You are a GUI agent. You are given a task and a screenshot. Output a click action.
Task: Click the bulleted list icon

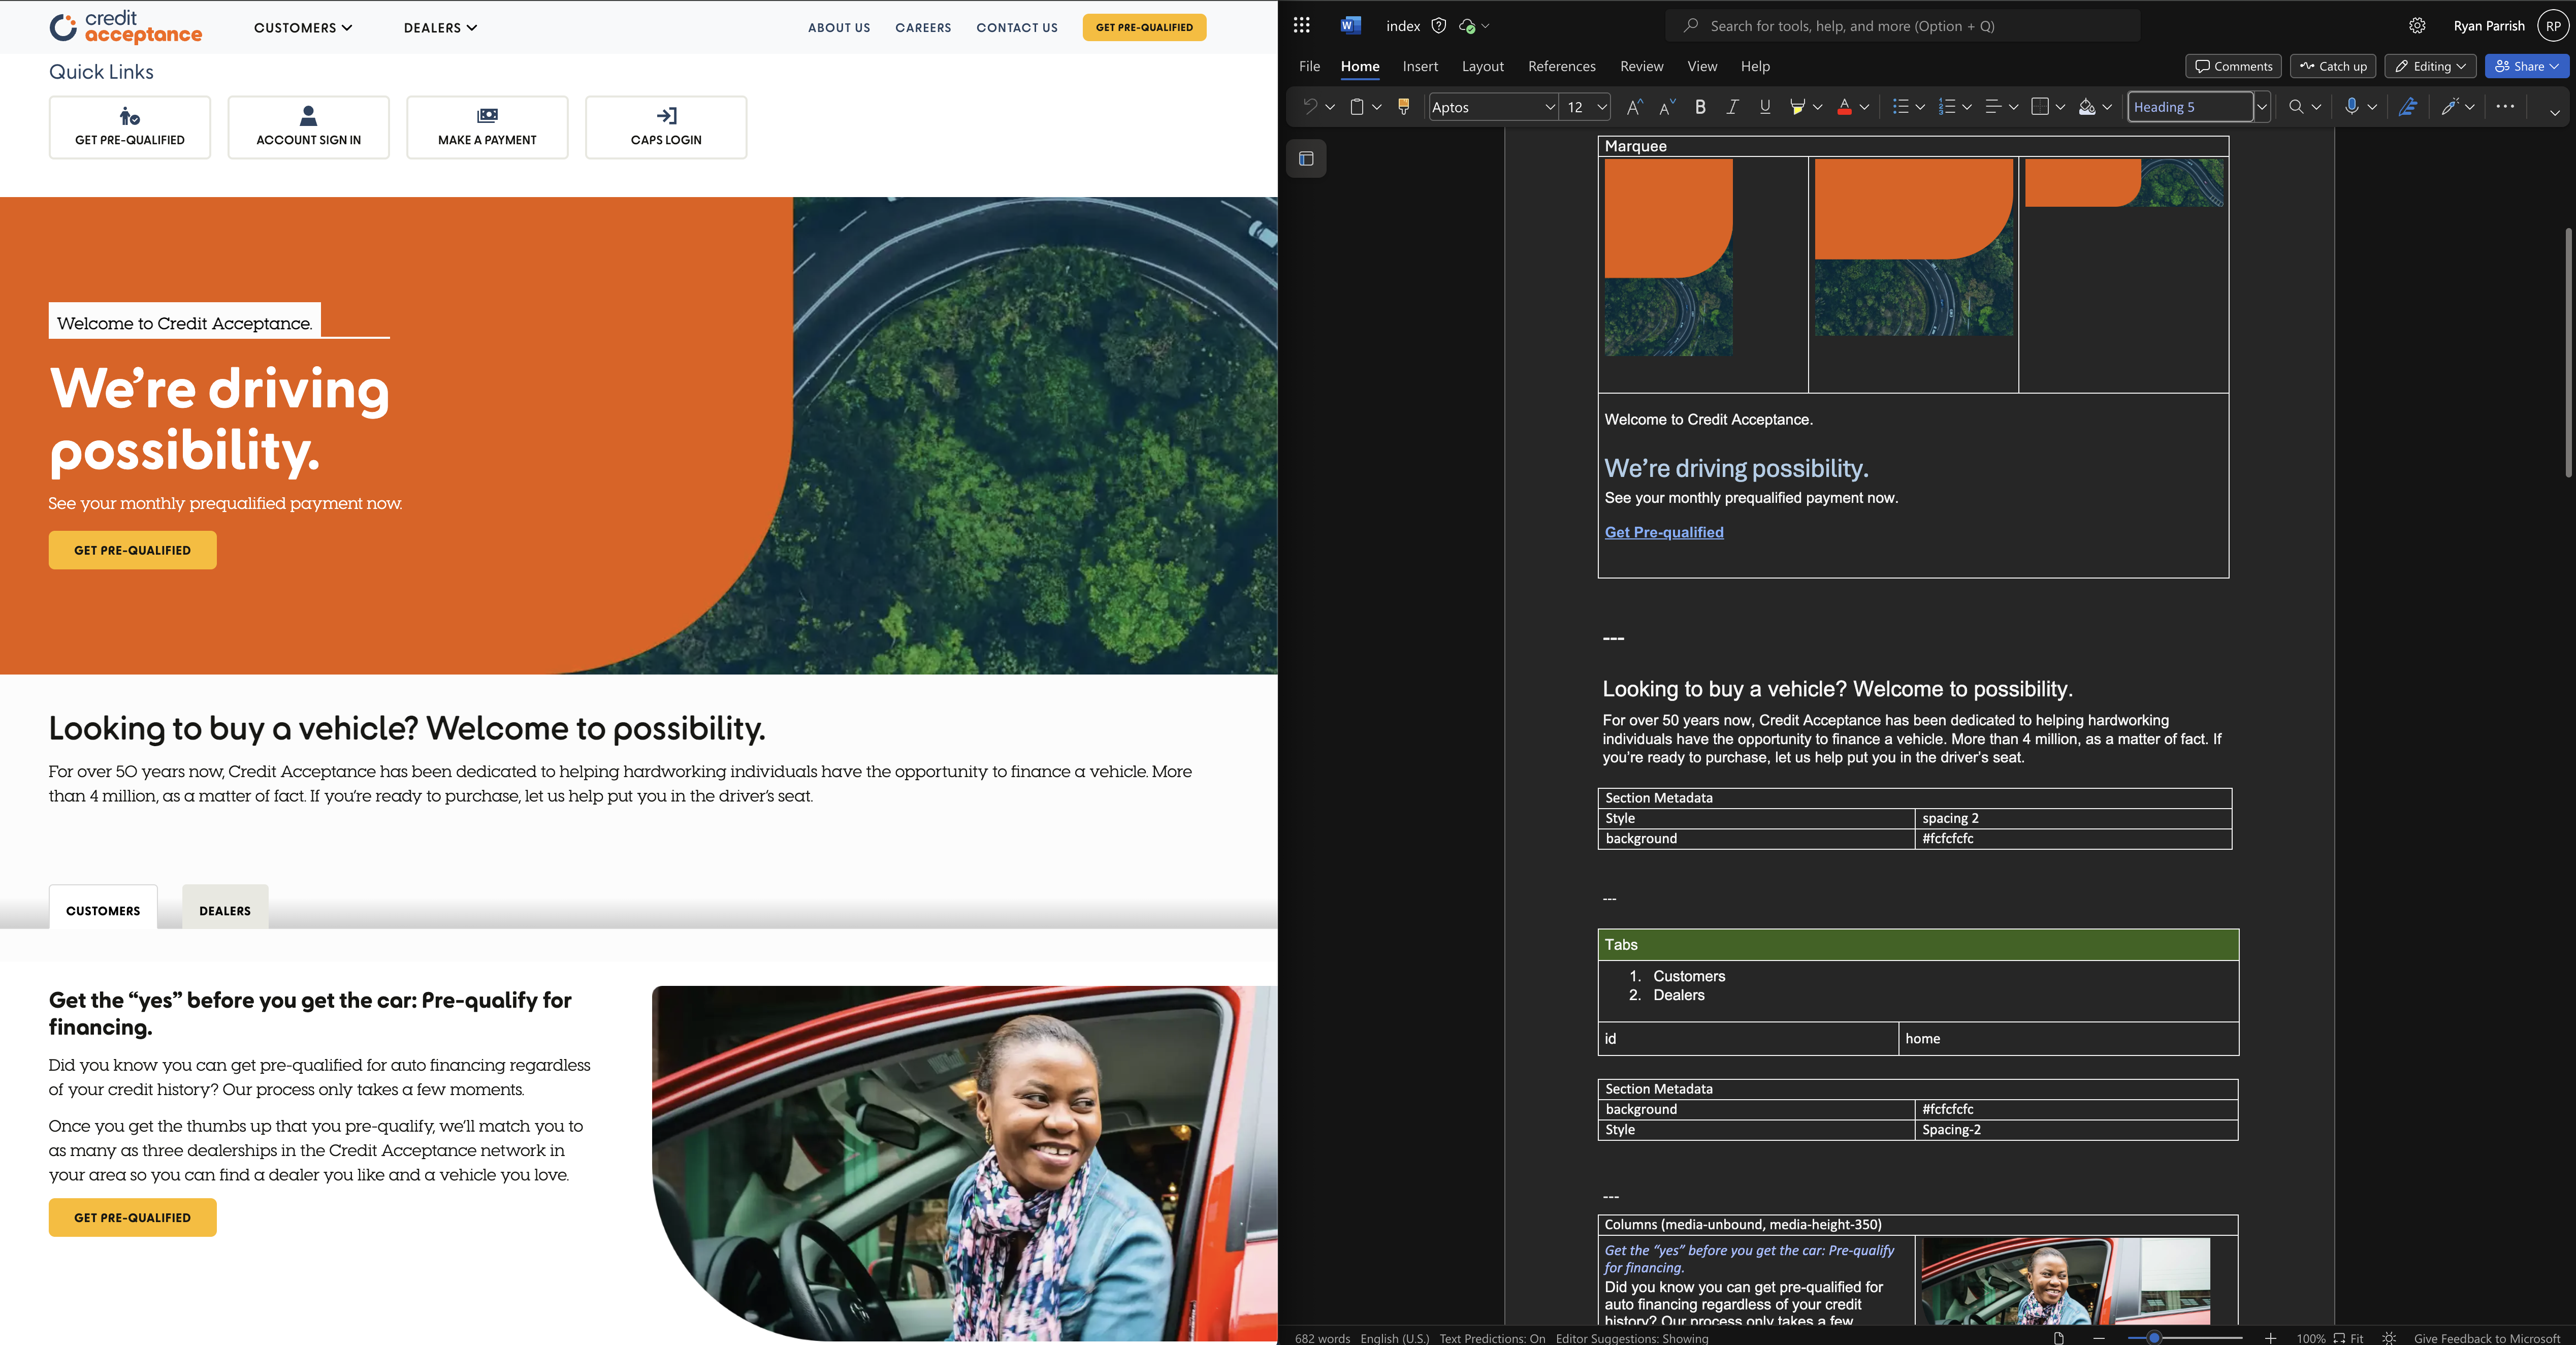pyautogui.click(x=1901, y=107)
